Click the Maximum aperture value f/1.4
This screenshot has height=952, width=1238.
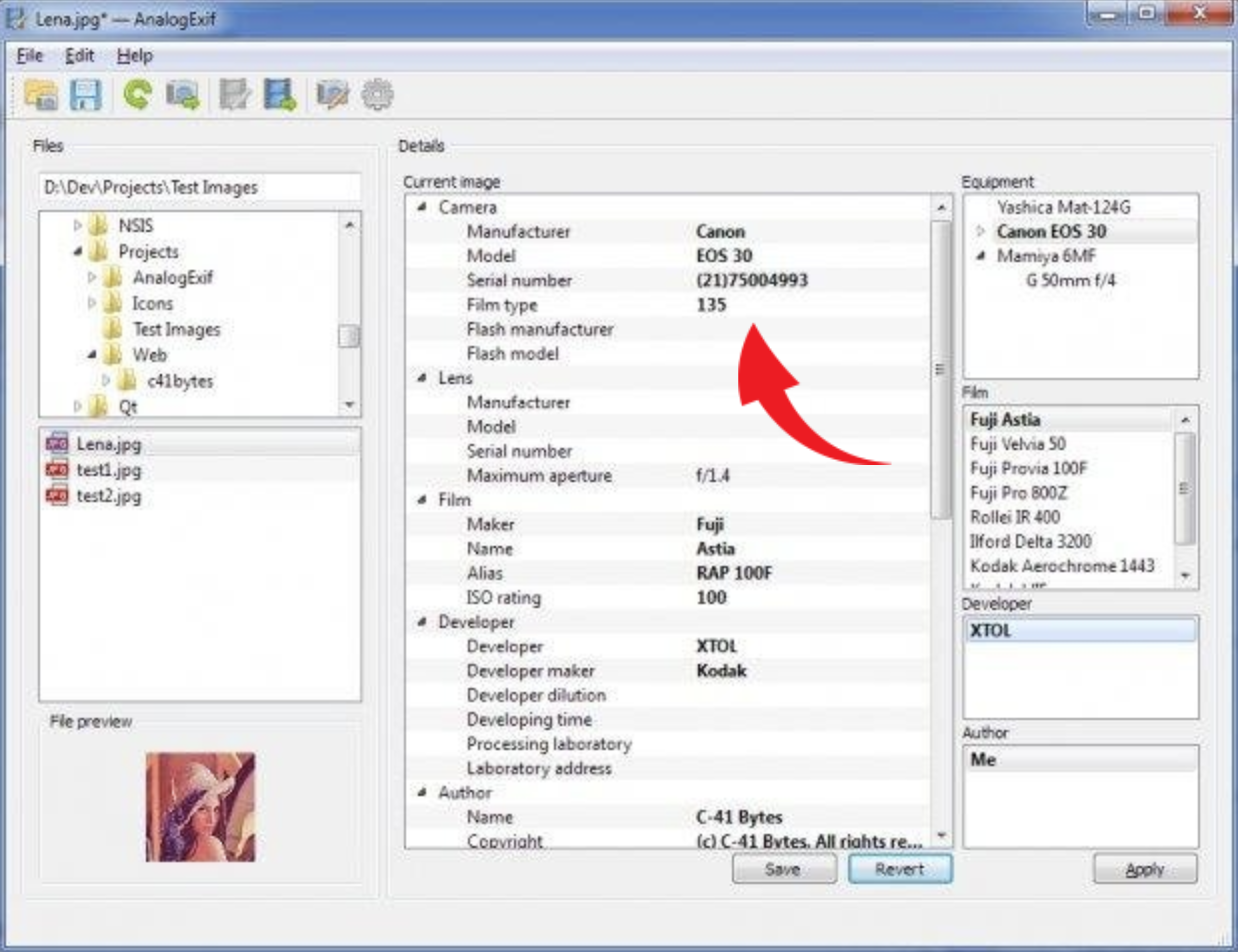[713, 476]
